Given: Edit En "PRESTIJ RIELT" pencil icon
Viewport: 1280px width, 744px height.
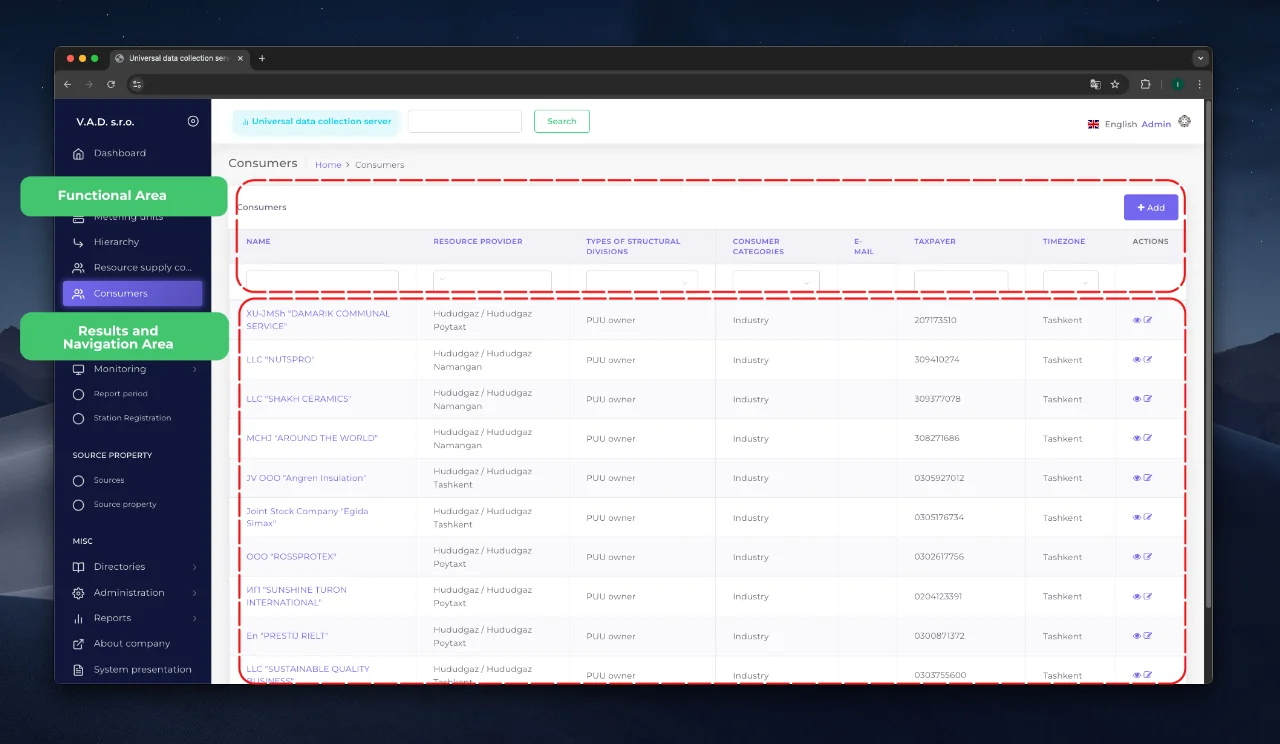Looking at the screenshot, I should point(1148,636).
